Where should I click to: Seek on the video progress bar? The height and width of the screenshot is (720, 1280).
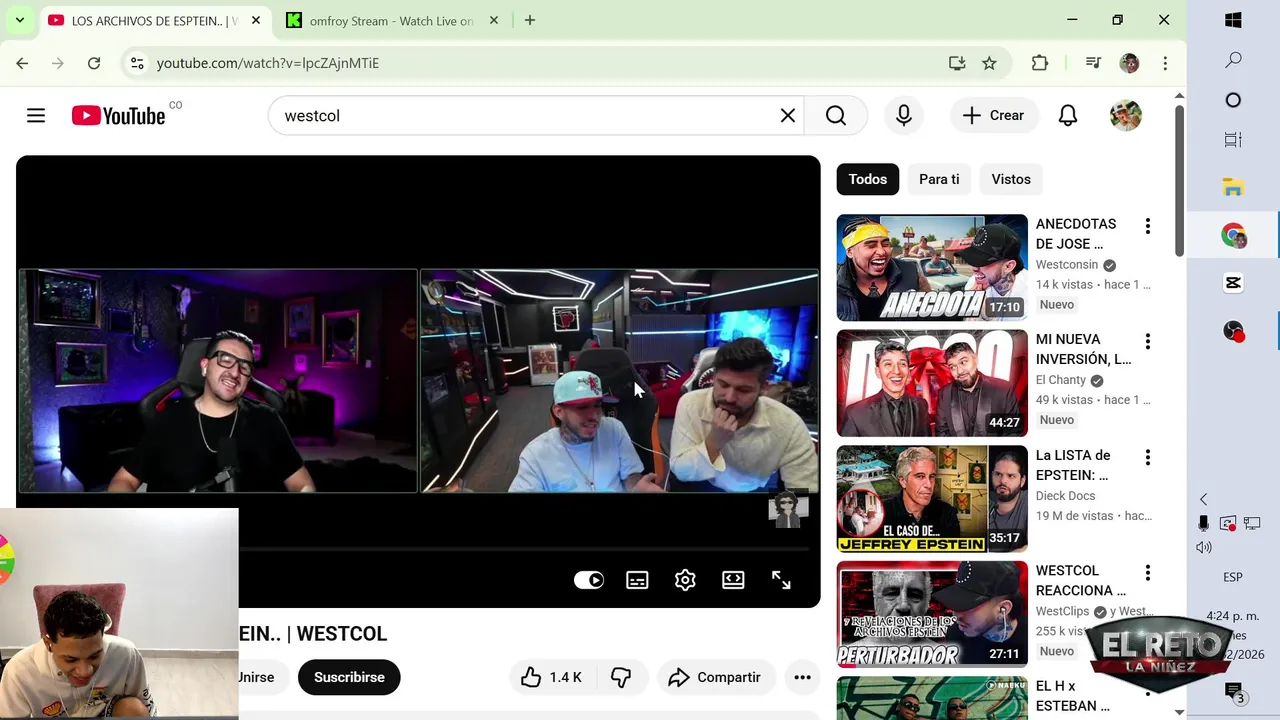524,549
